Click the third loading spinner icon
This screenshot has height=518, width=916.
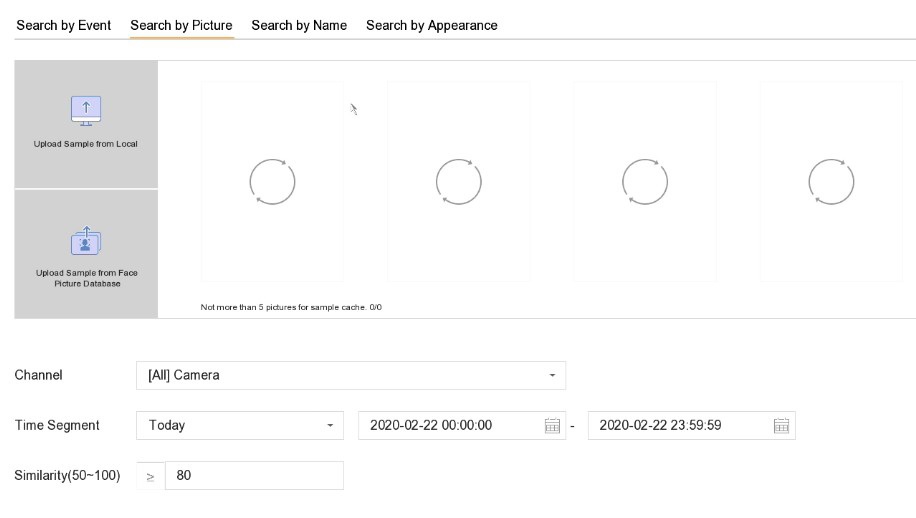tap(645, 182)
